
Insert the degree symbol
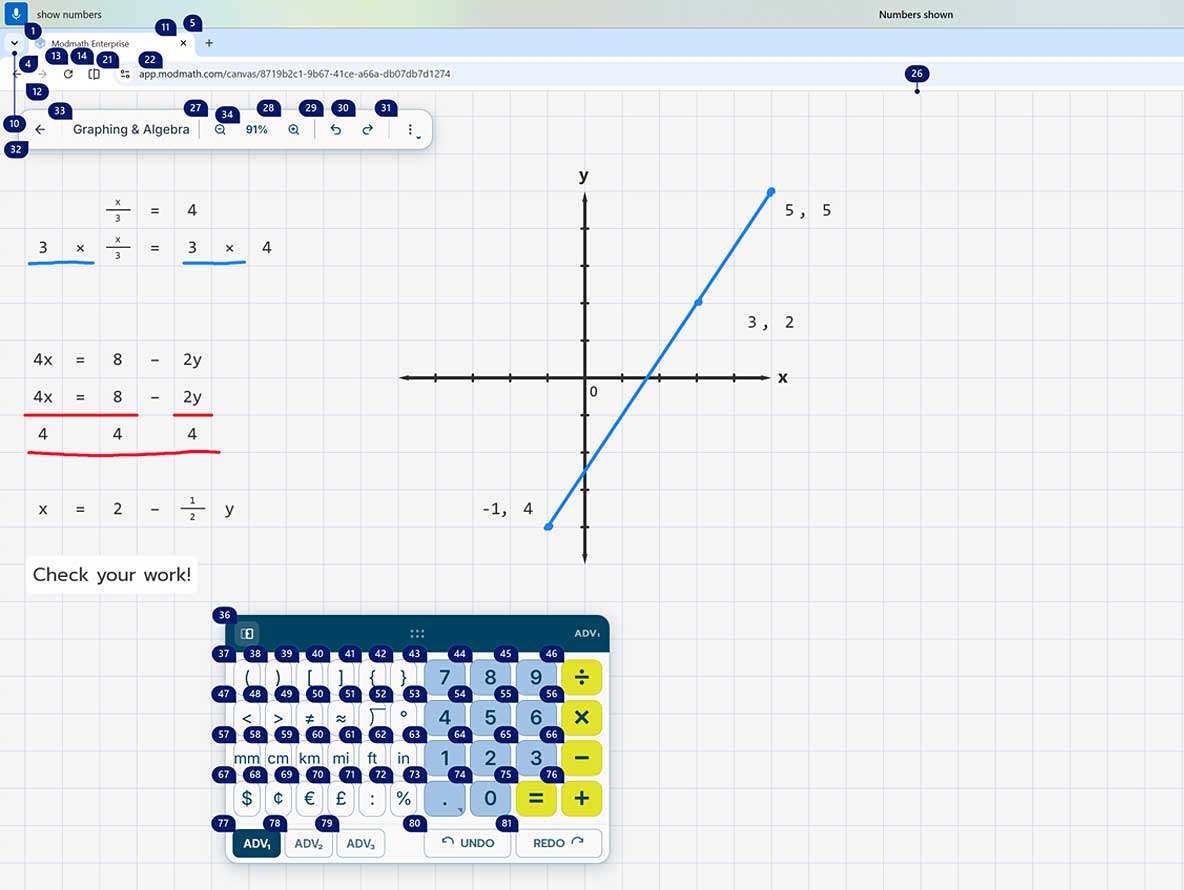pos(404,718)
